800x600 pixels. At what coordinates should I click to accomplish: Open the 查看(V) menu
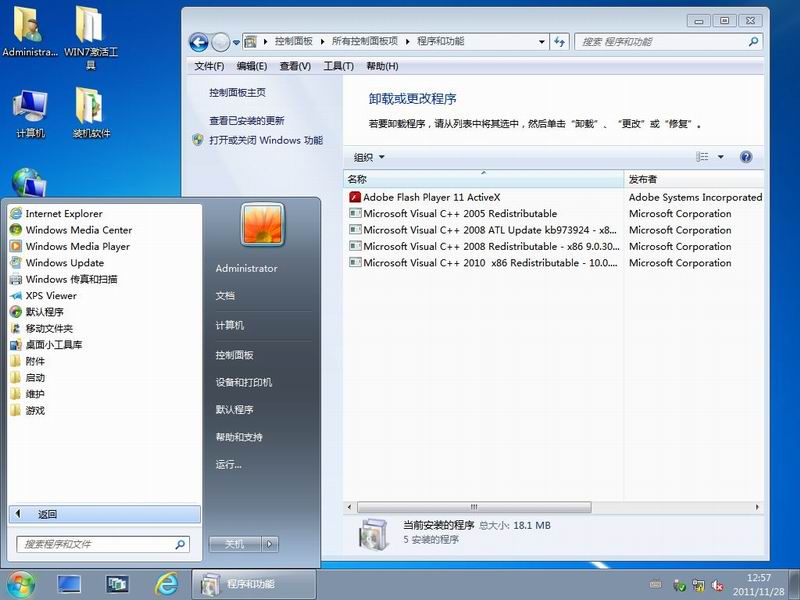[295, 66]
